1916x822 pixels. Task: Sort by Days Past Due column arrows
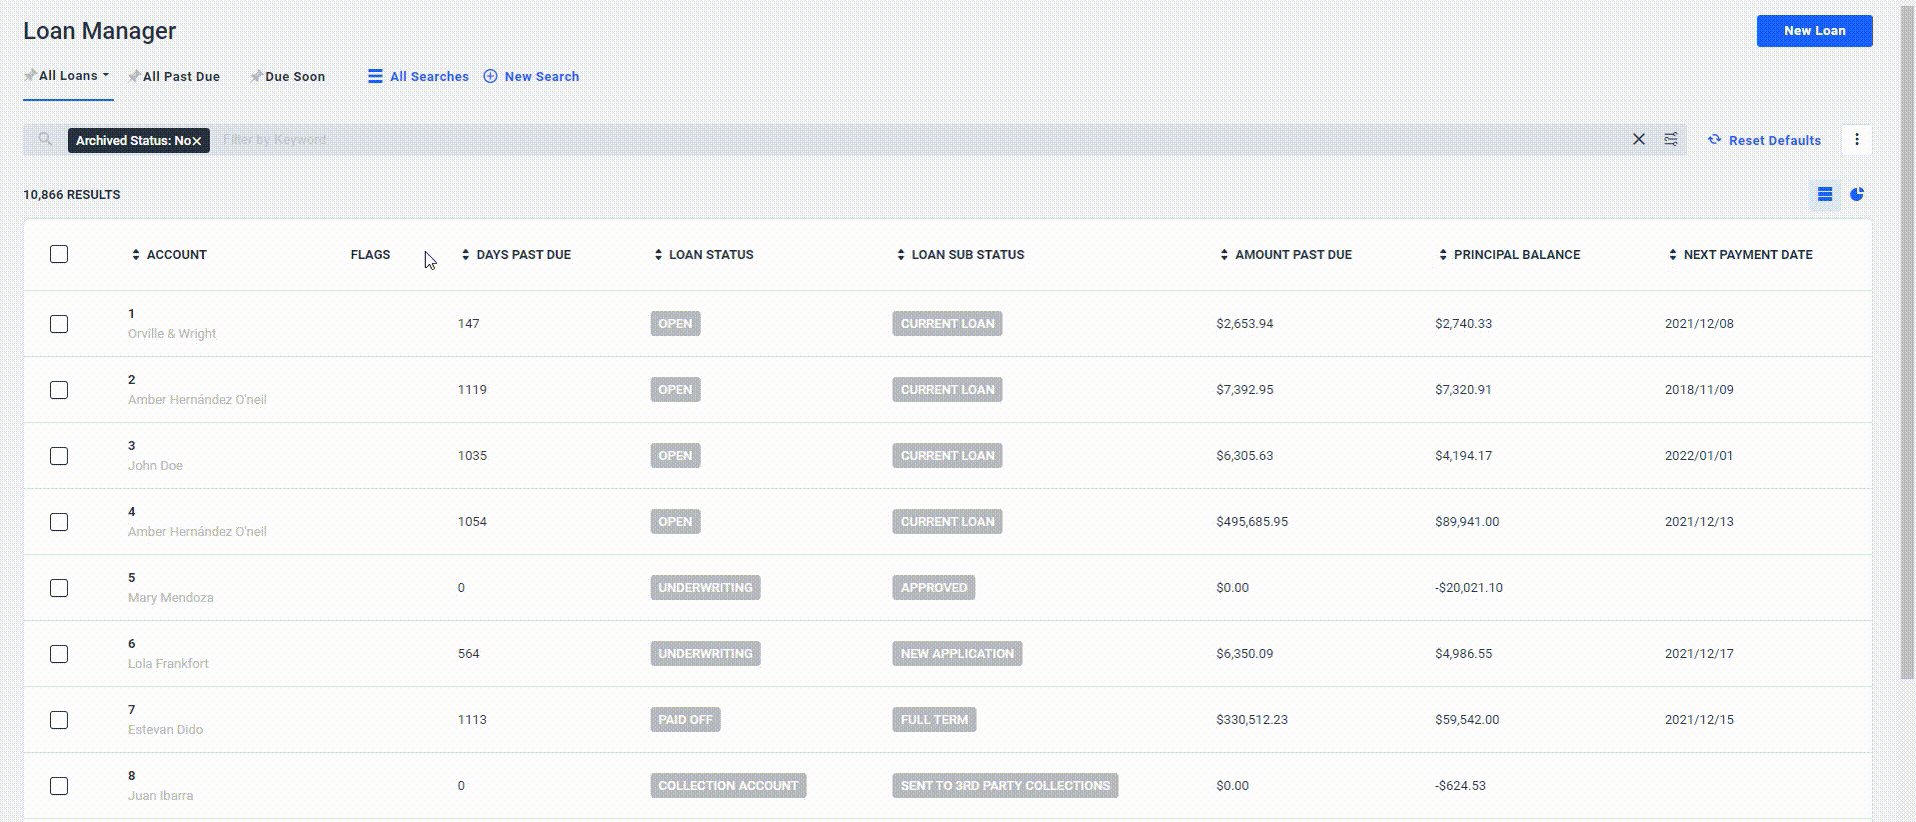coord(465,255)
